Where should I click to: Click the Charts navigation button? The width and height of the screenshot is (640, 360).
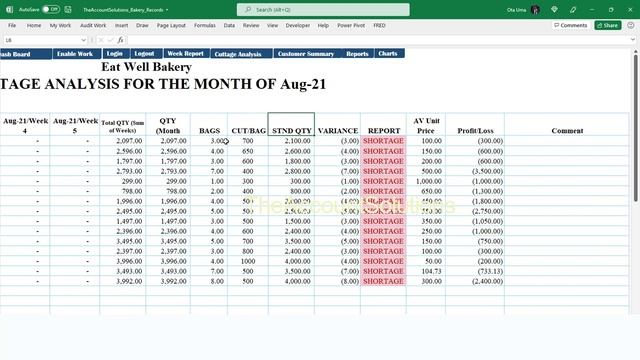point(389,53)
